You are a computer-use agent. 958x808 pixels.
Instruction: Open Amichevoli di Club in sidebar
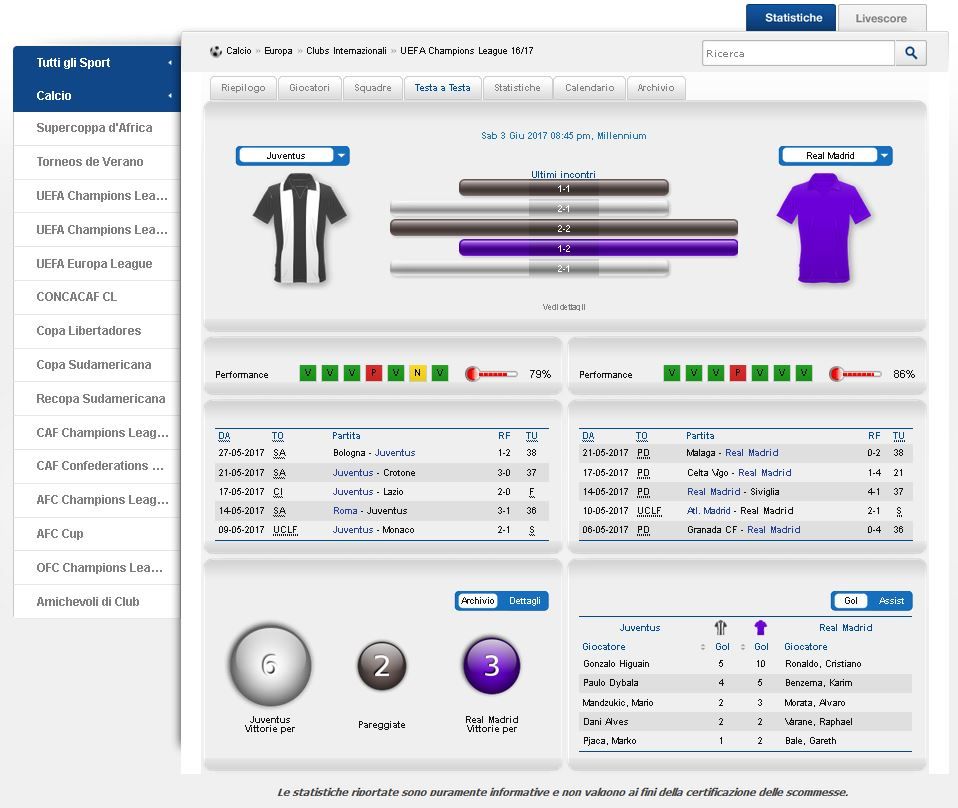tap(97, 601)
